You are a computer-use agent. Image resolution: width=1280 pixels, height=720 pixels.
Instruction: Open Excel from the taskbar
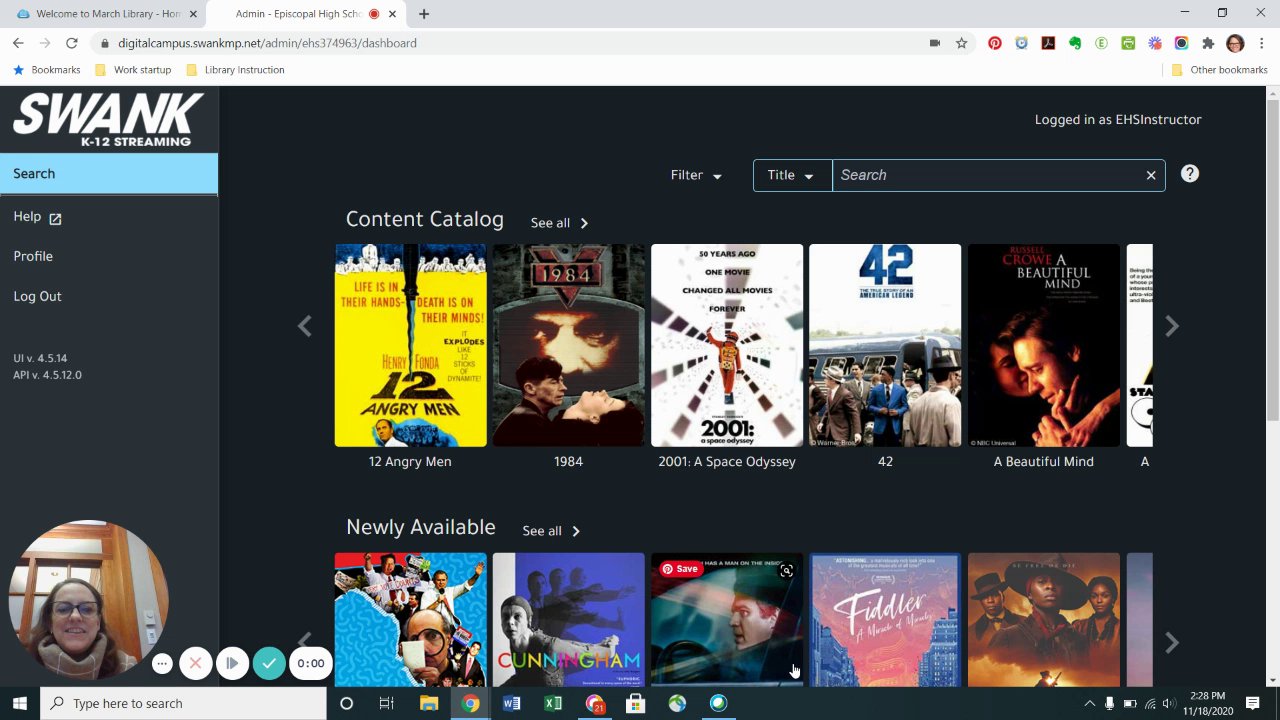point(553,703)
